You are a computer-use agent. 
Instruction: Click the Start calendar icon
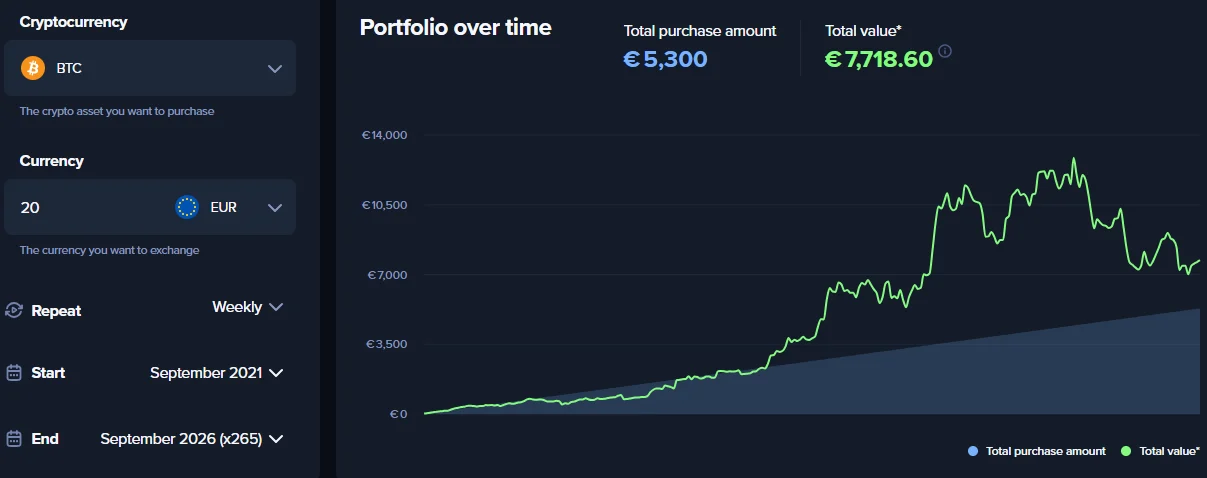click(x=14, y=373)
